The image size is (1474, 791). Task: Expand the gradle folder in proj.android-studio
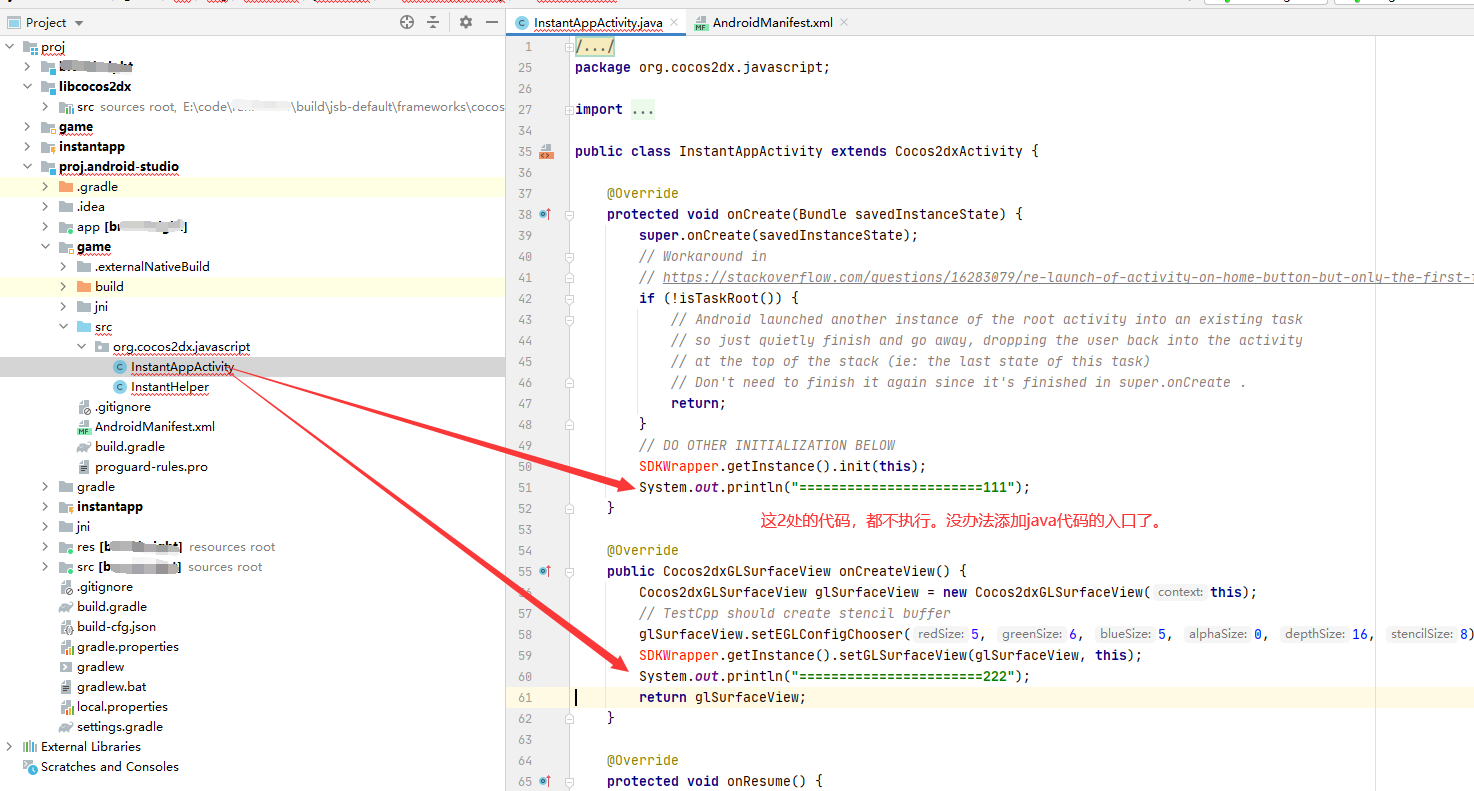click(x=46, y=487)
